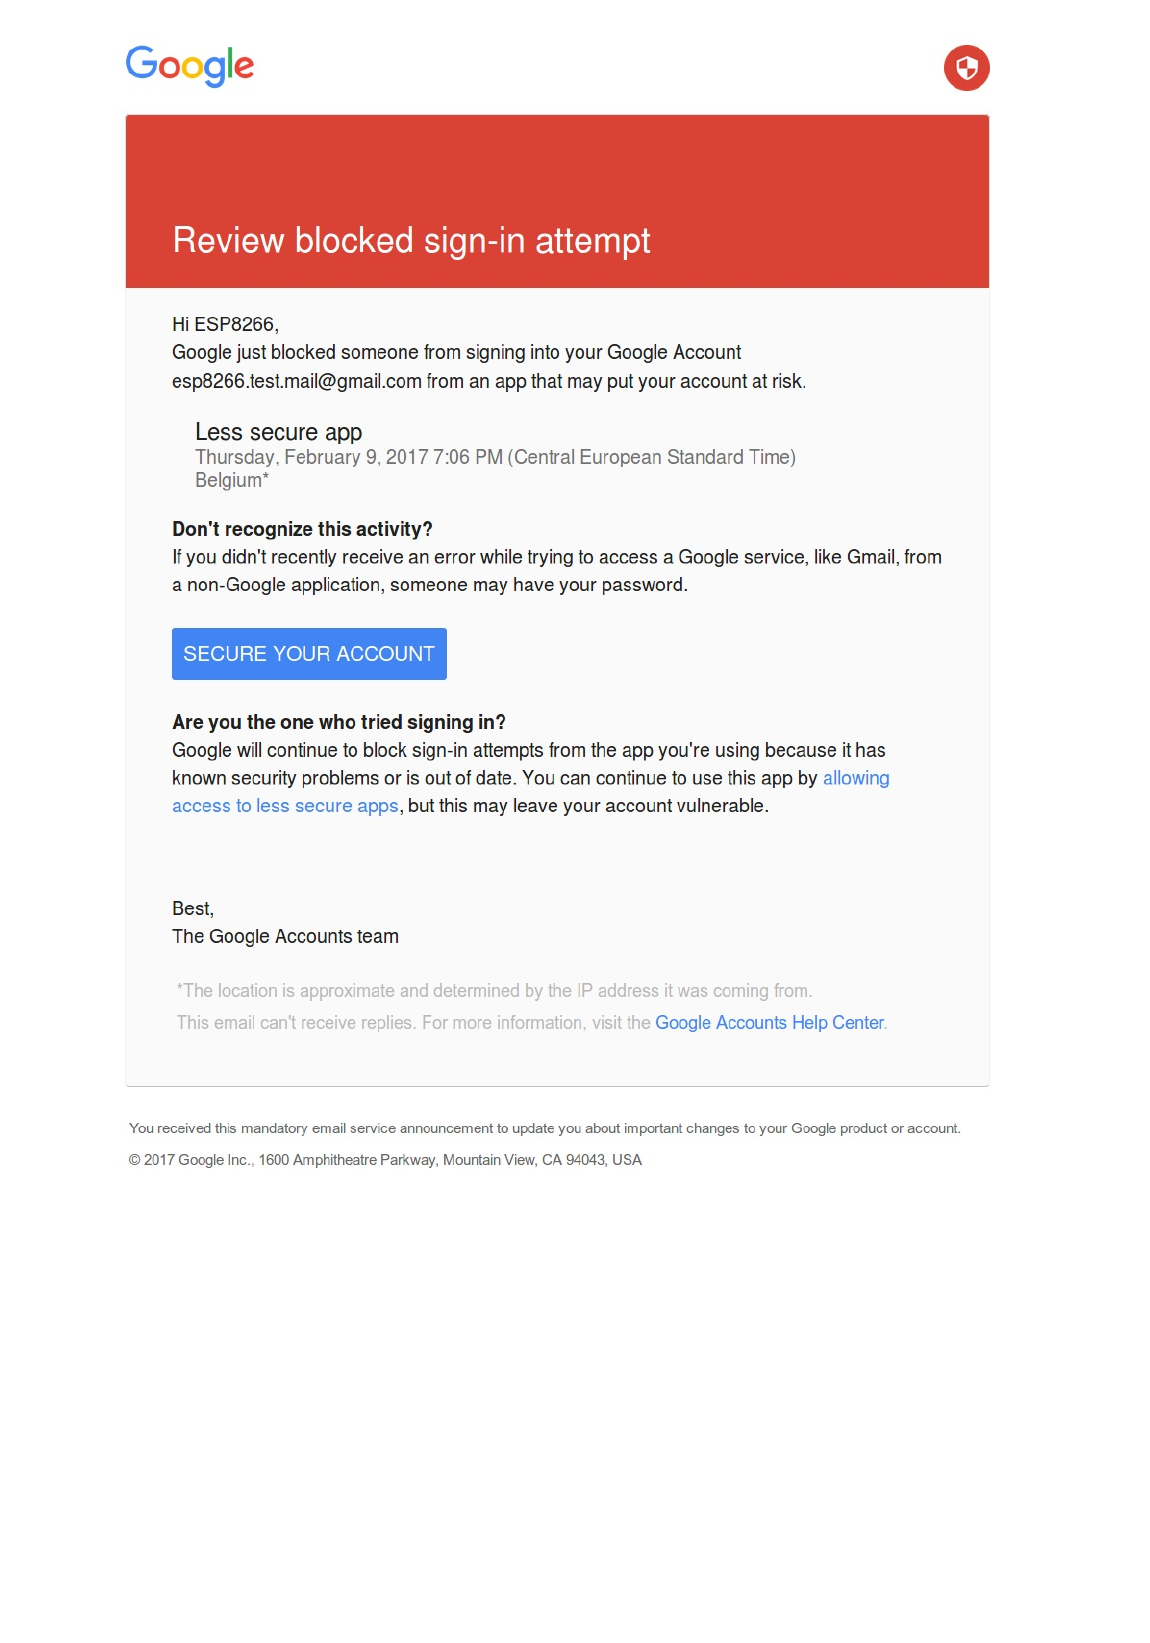Click 'The Google Accounts team' signature
The height and width of the screenshot is (1643, 1150).
click(285, 936)
